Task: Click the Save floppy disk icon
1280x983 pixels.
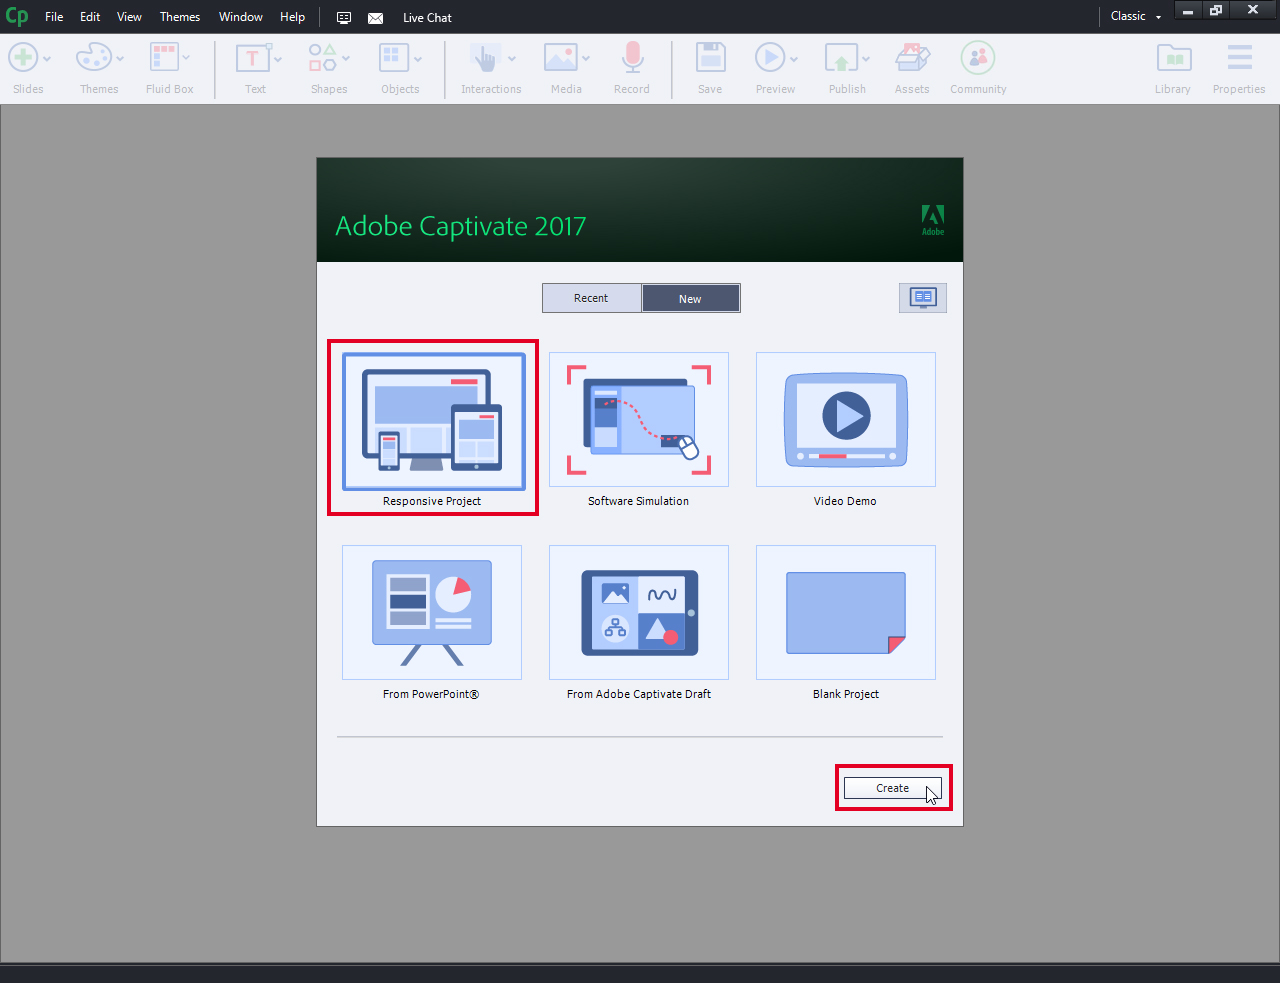Action: pyautogui.click(x=710, y=58)
